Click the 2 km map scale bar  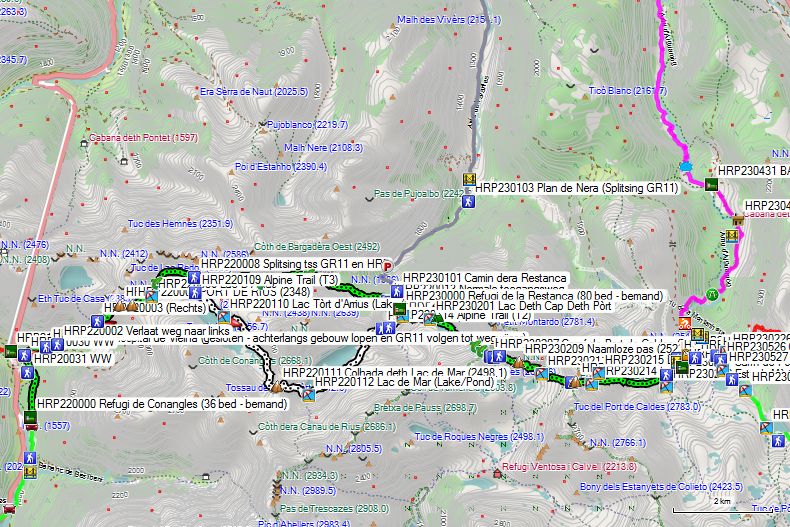(723, 510)
